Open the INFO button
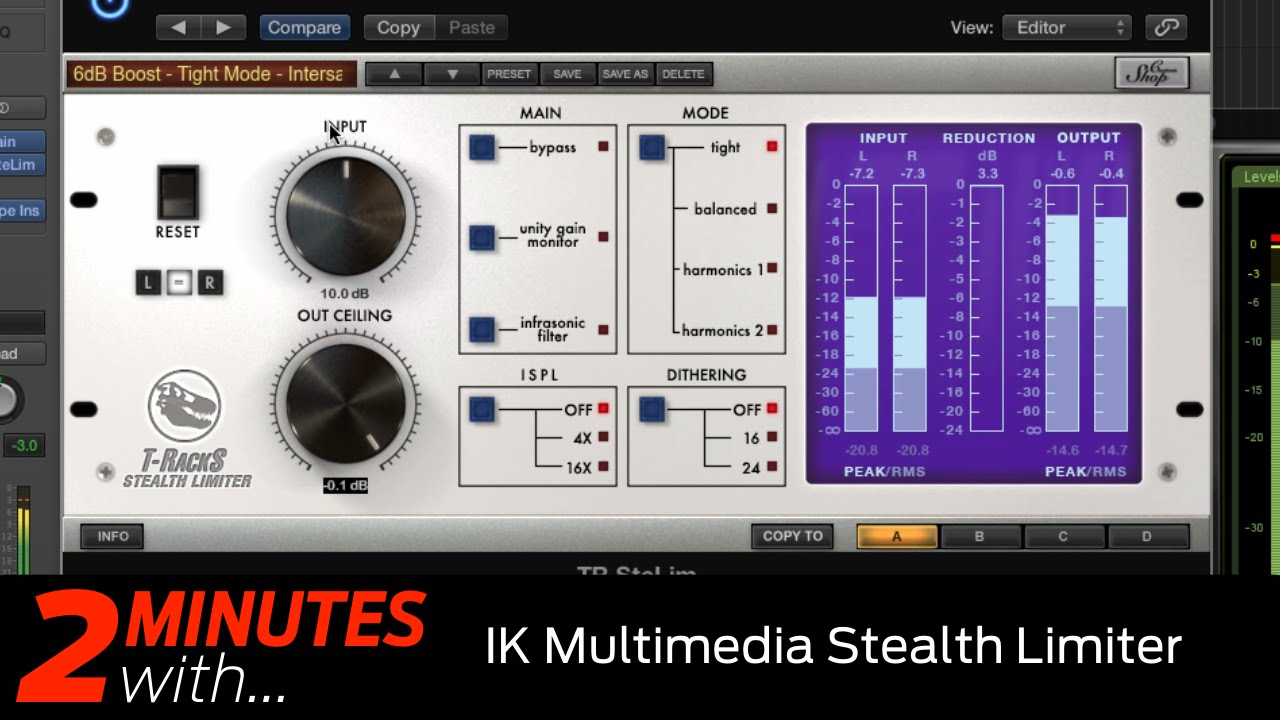 click(x=113, y=536)
